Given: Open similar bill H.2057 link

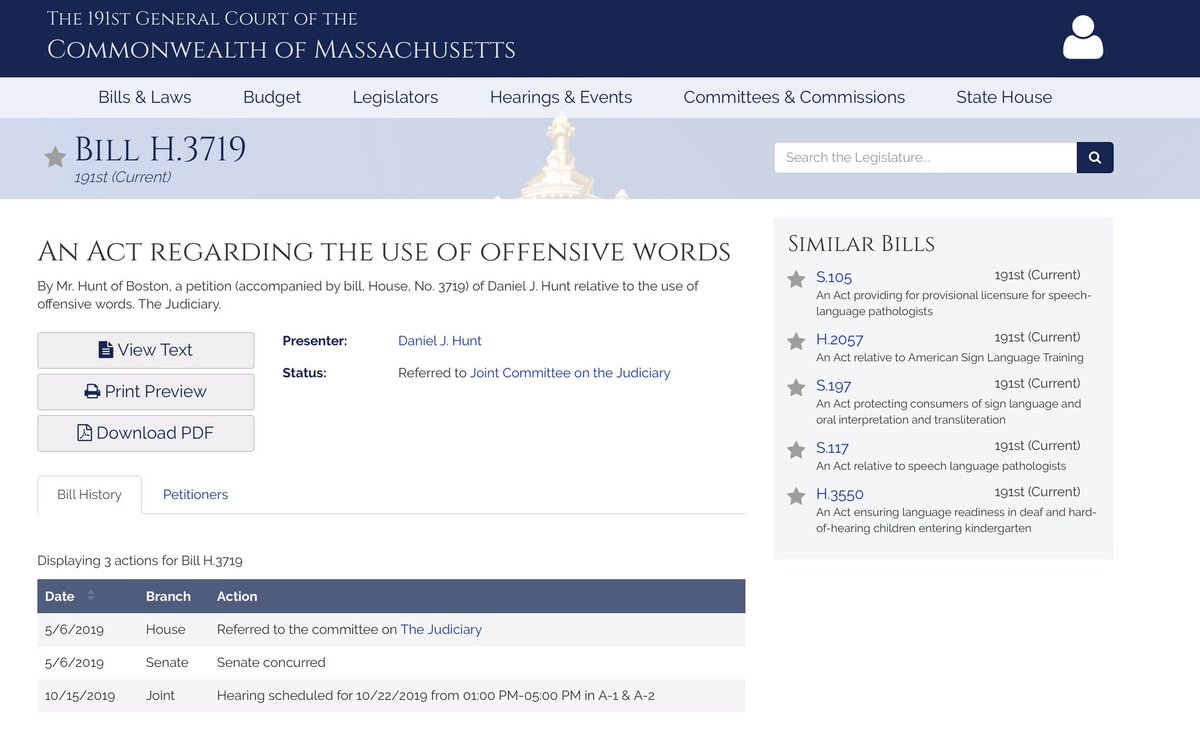Looking at the screenshot, I should pyautogui.click(x=840, y=340).
